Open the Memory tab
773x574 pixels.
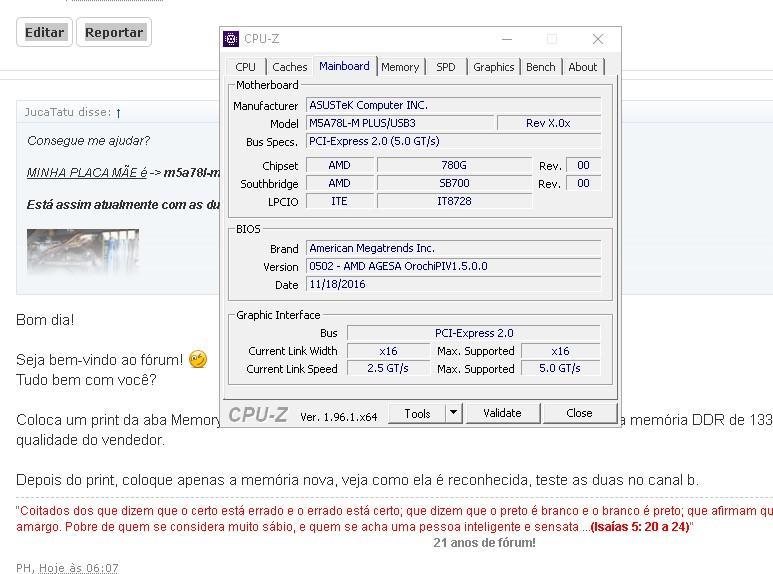point(400,67)
